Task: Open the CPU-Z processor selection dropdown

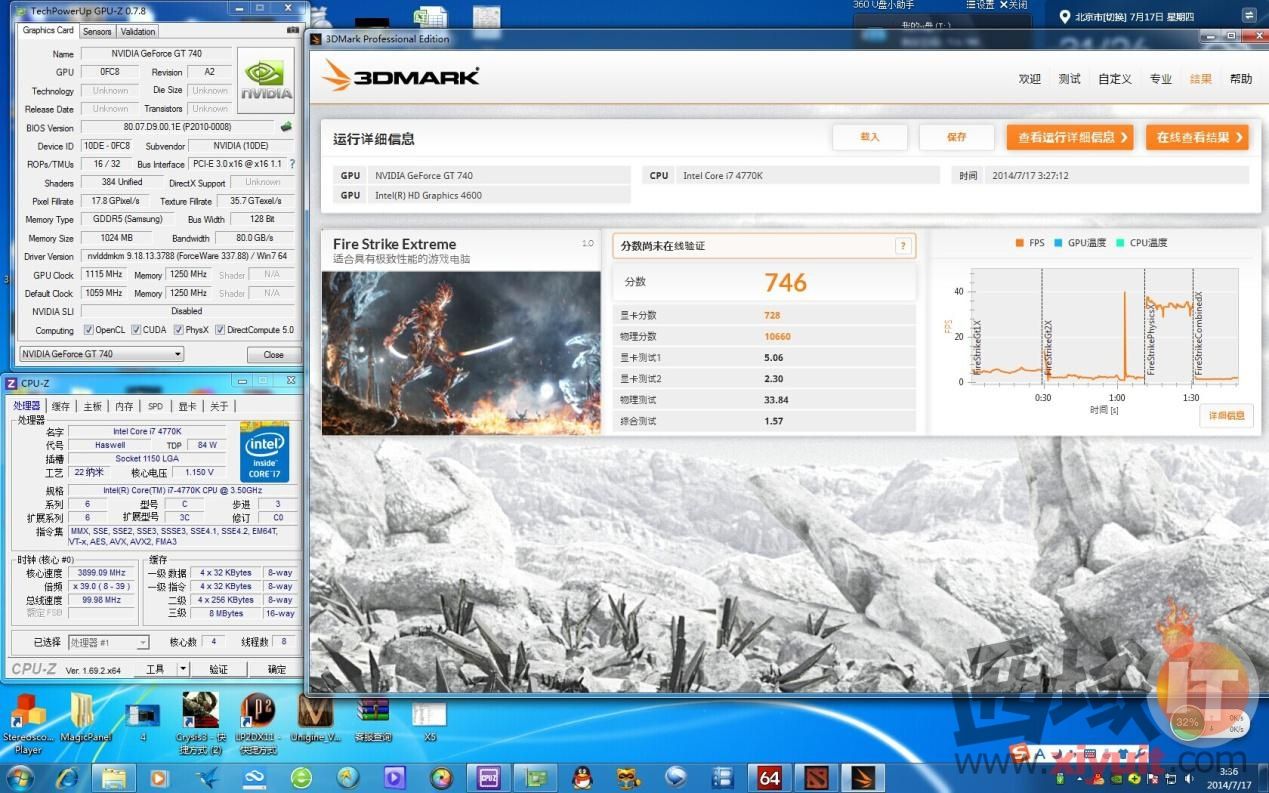Action: (108, 642)
